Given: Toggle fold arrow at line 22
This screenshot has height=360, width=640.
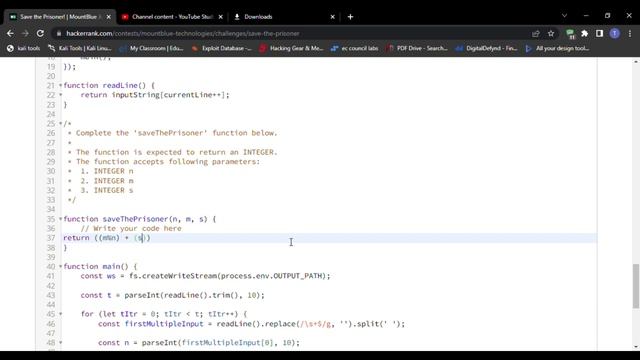Looking at the screenshot, I should pos(60,95).
